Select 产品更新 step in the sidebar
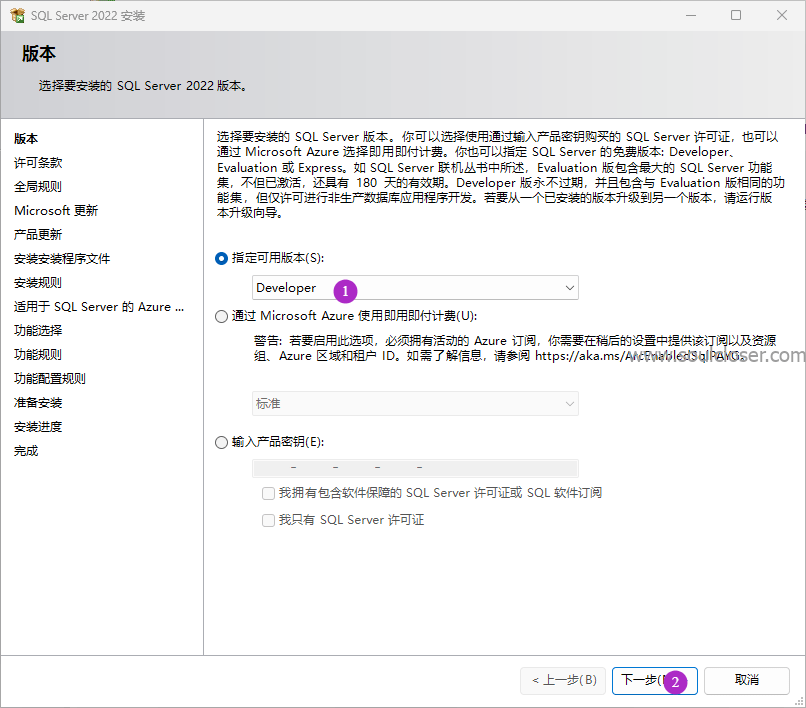The width and height of the screenshot is (806, 708). [x=38, y=235]
